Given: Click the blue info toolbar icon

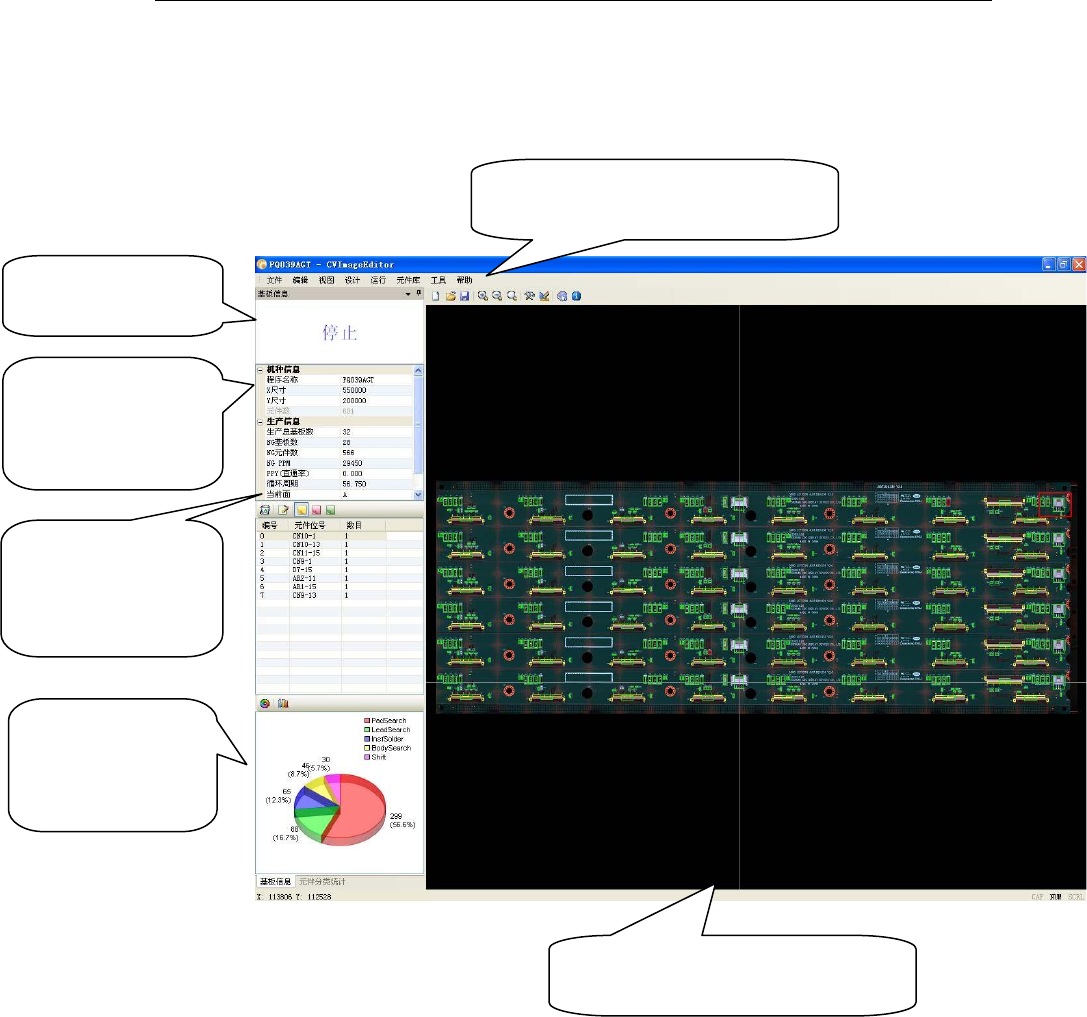Looking at the screenshot, I should pyautogui.click(x=576, y=296).
